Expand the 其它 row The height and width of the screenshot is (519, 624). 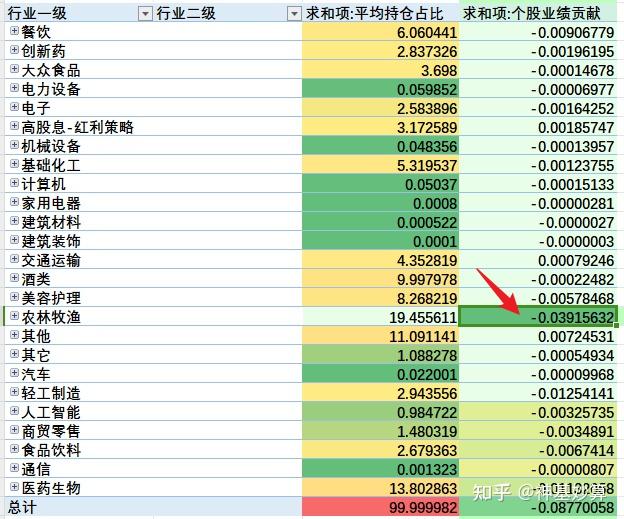click(x=14, y=353)
